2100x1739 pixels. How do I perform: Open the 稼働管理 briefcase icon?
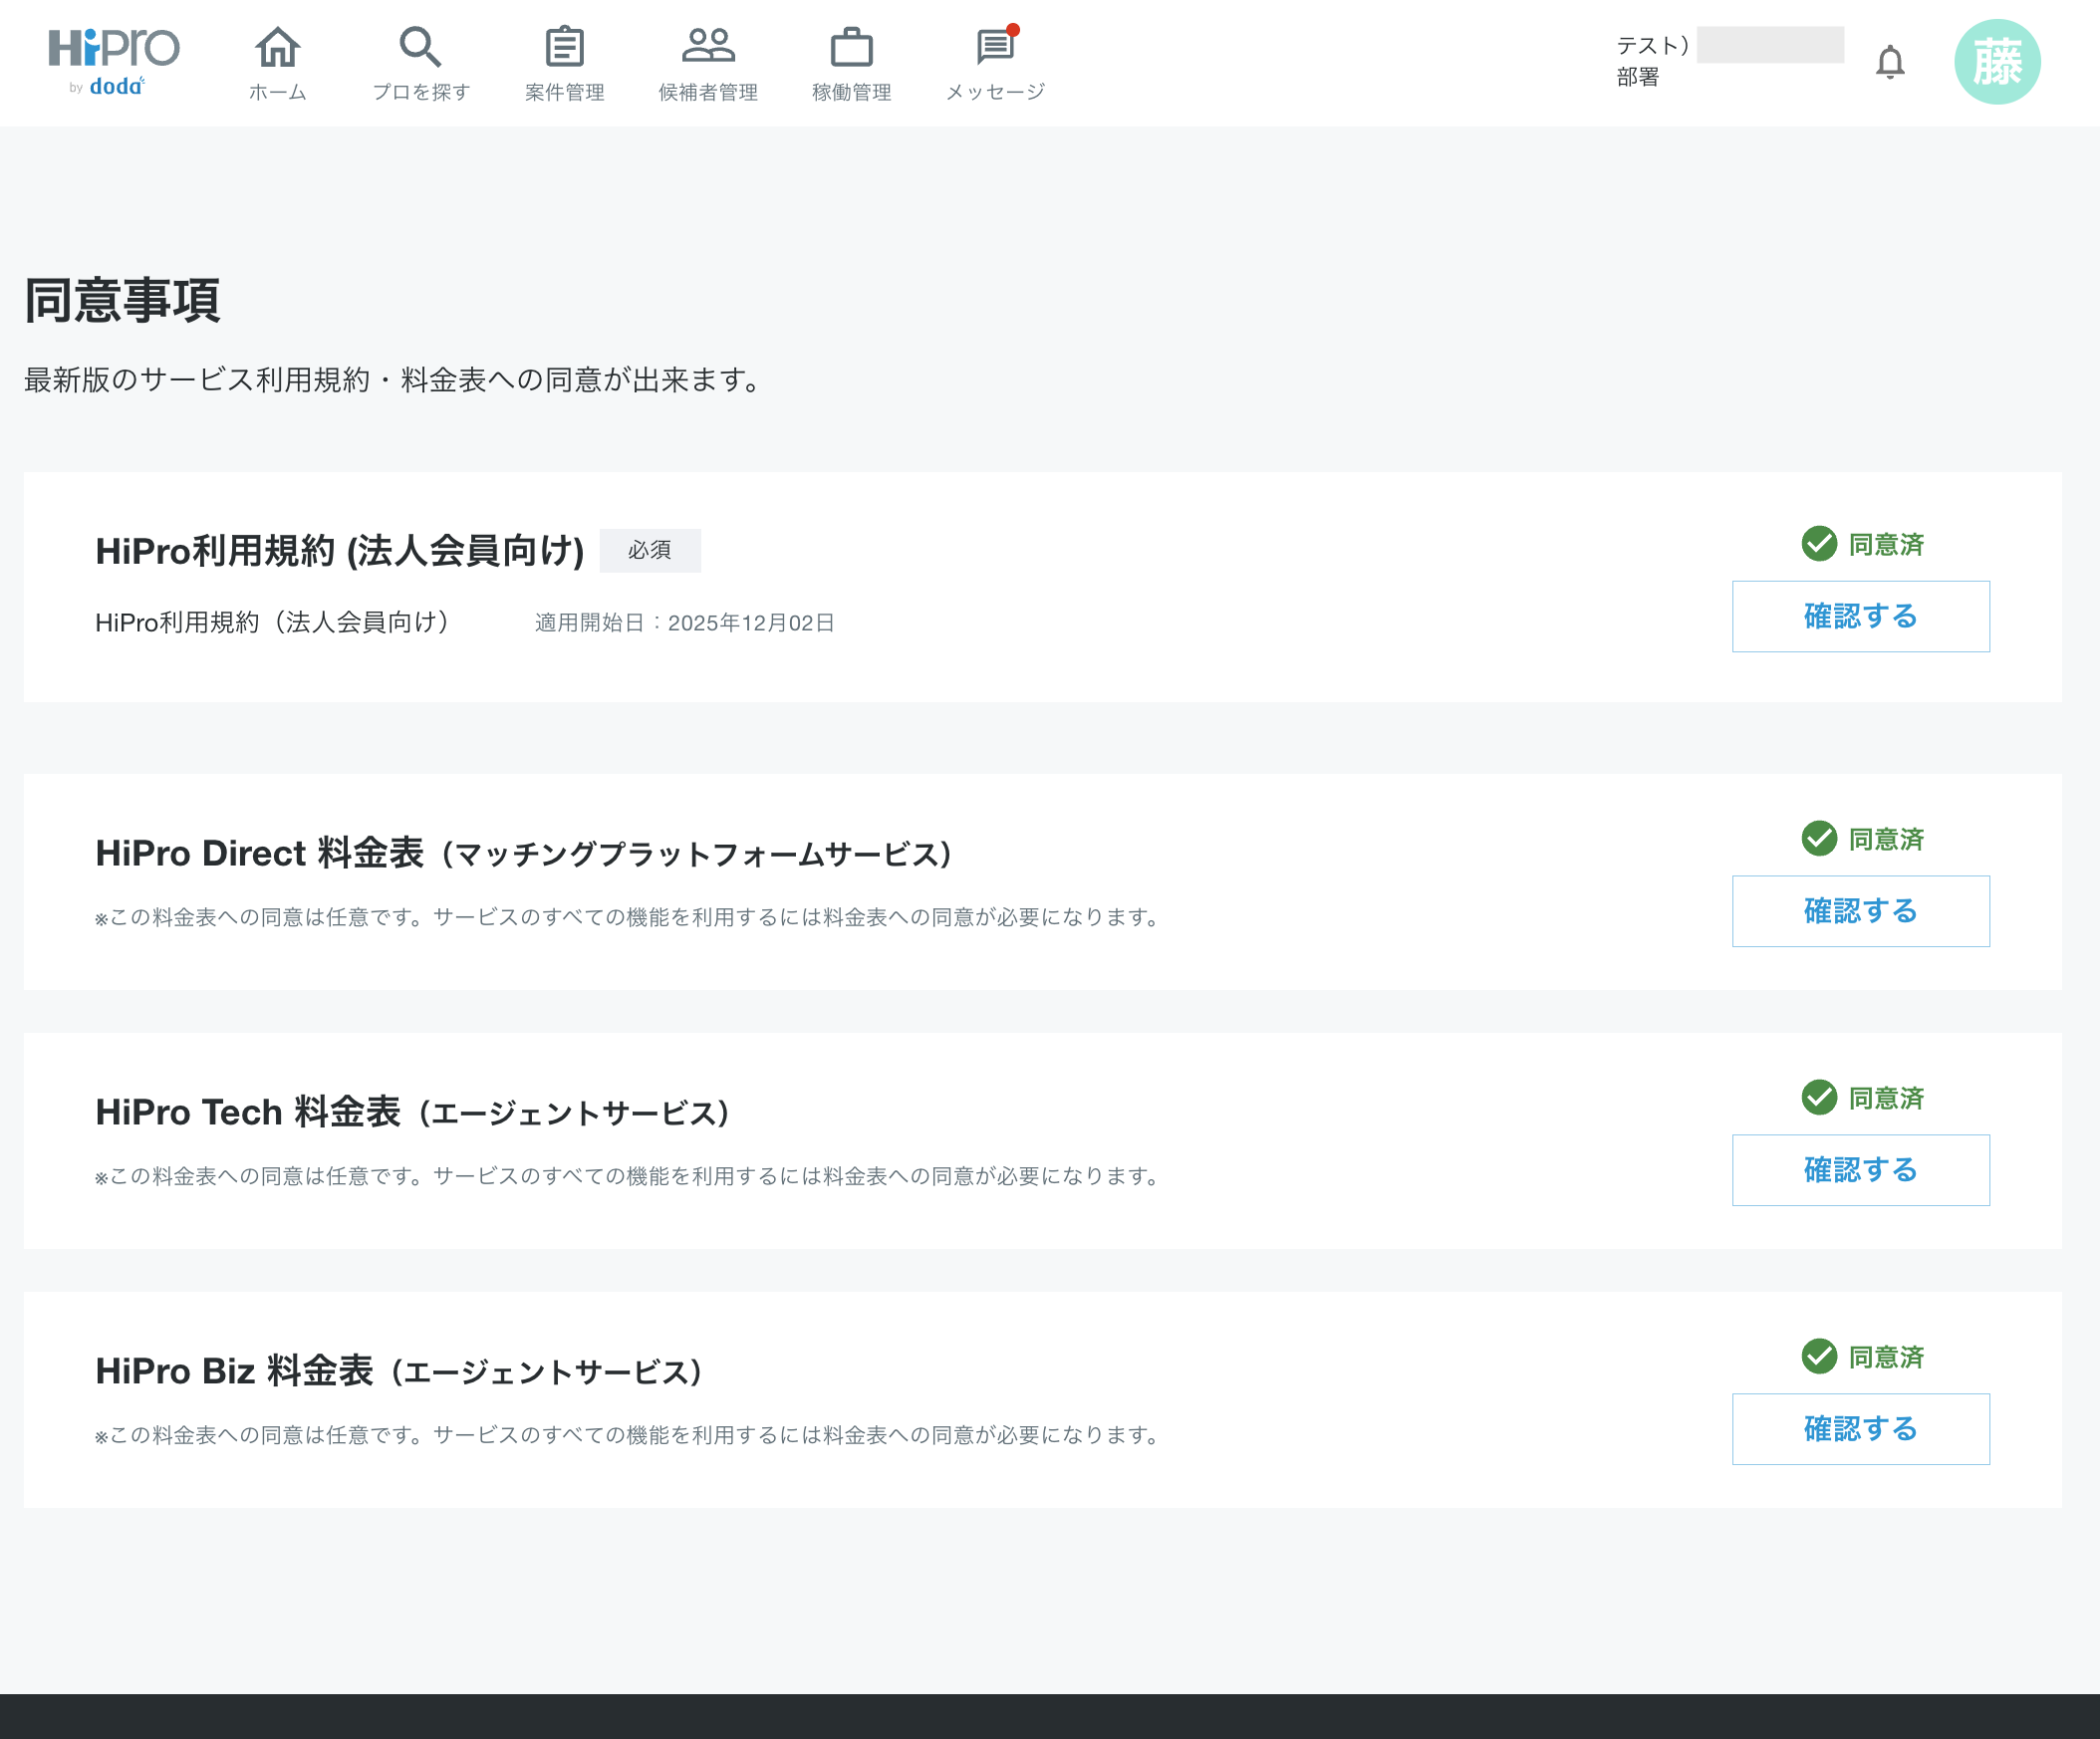coord(851,47)
